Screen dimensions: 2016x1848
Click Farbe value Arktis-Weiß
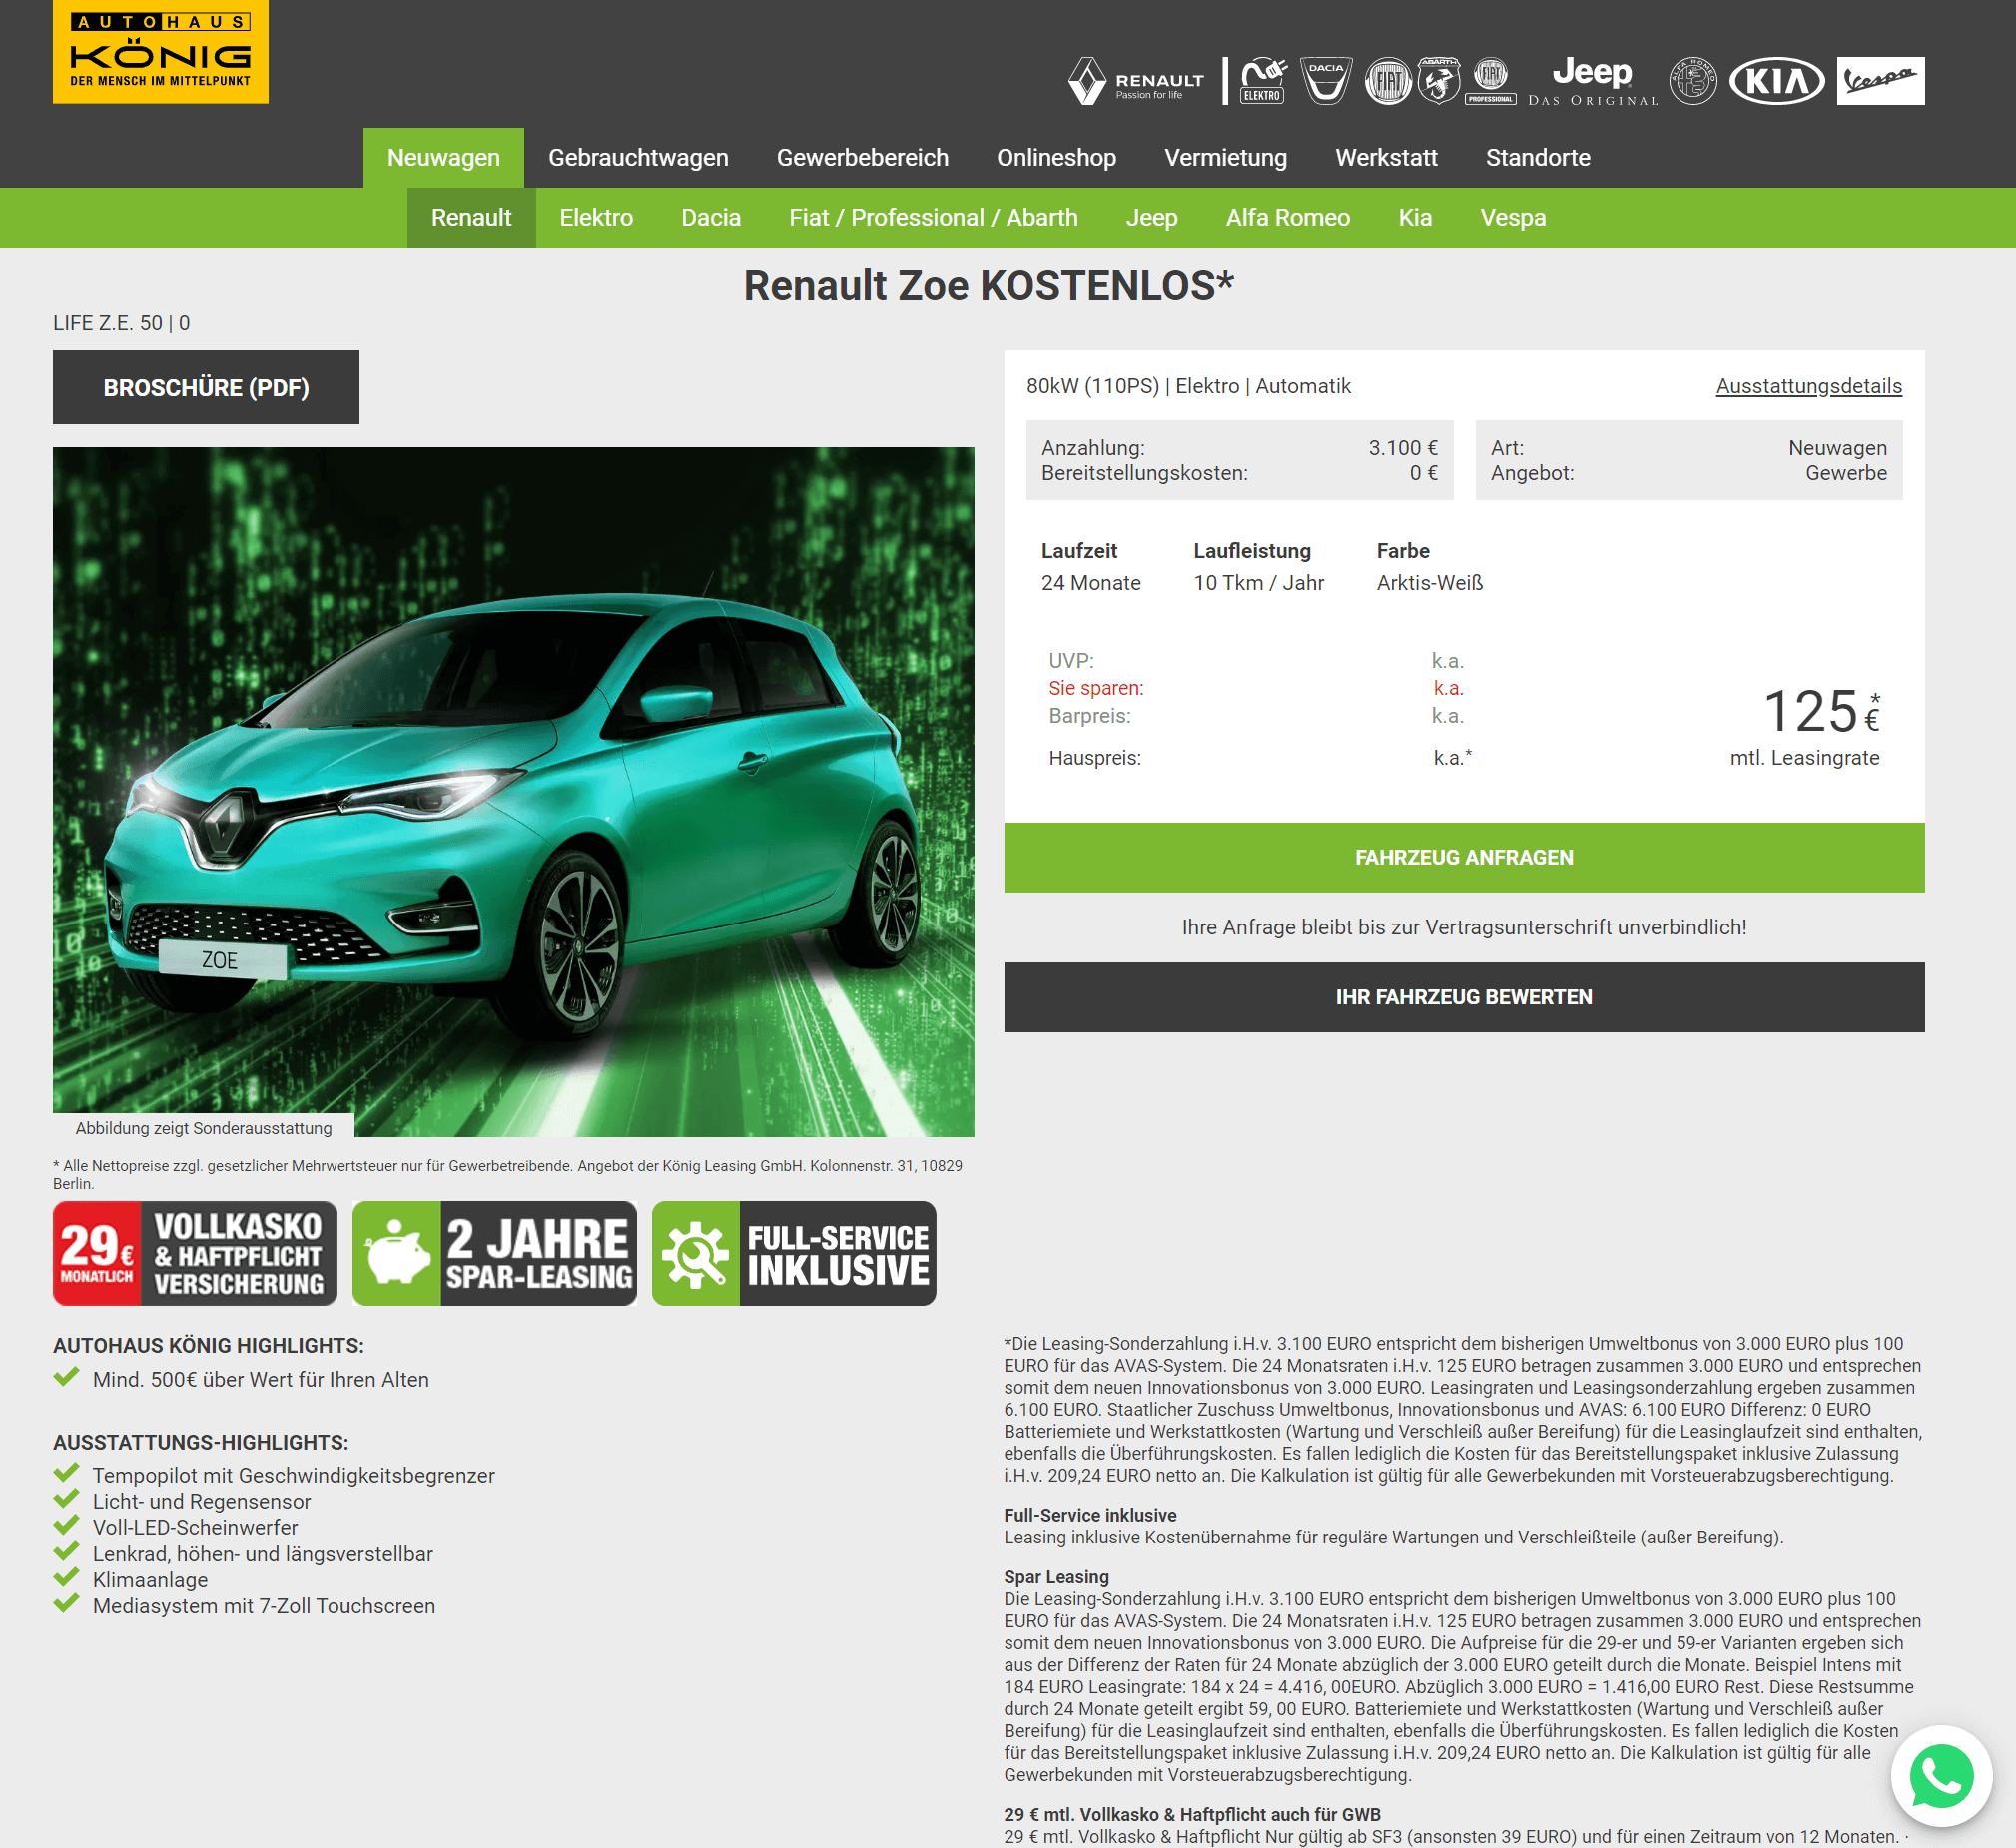coord(1429,583)
